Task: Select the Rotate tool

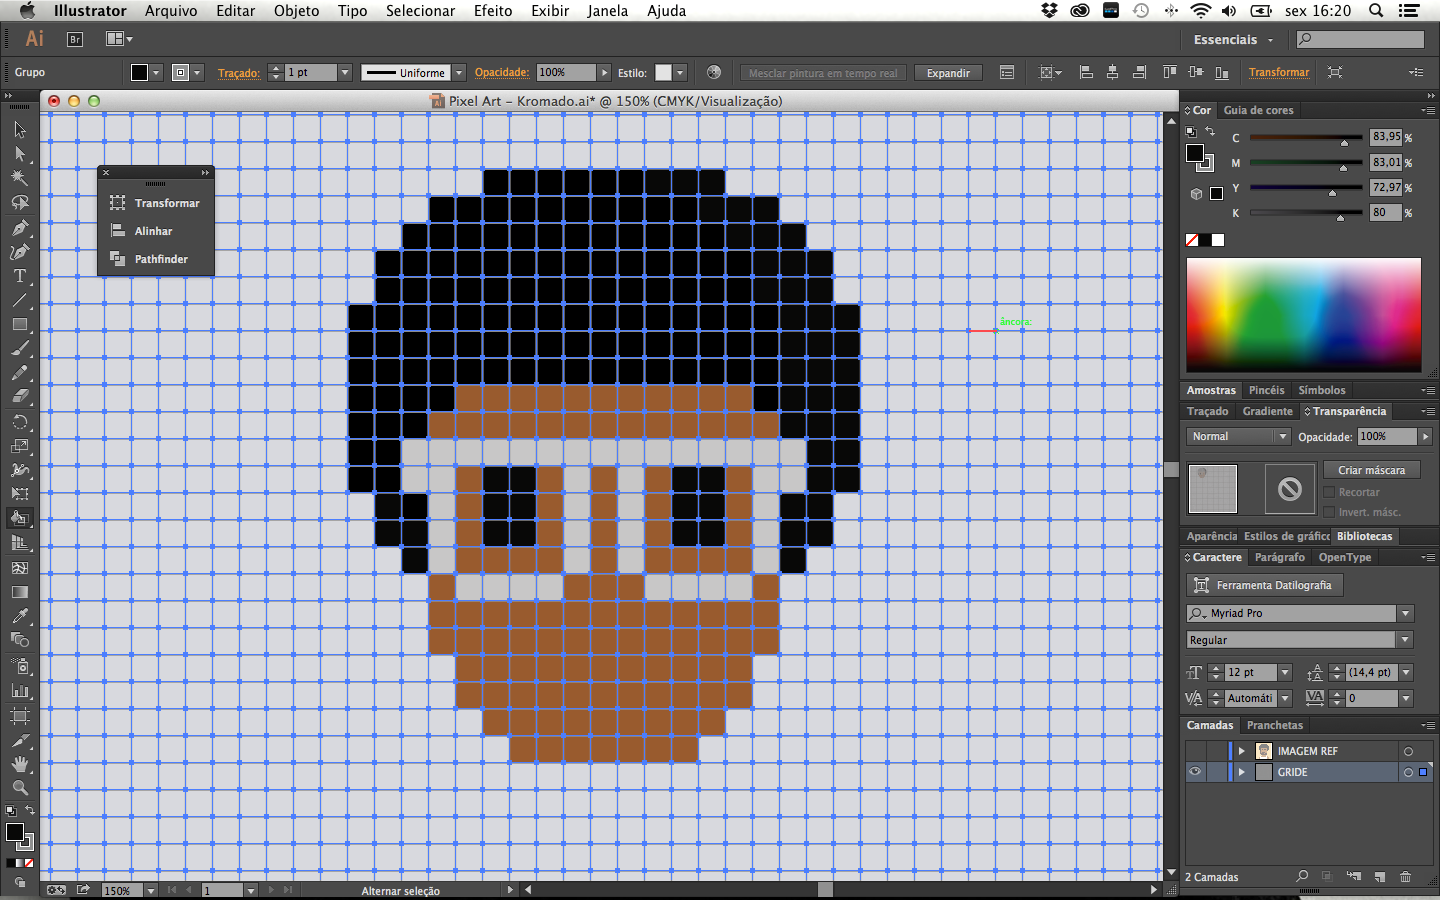Action: (x=20, y=422)
